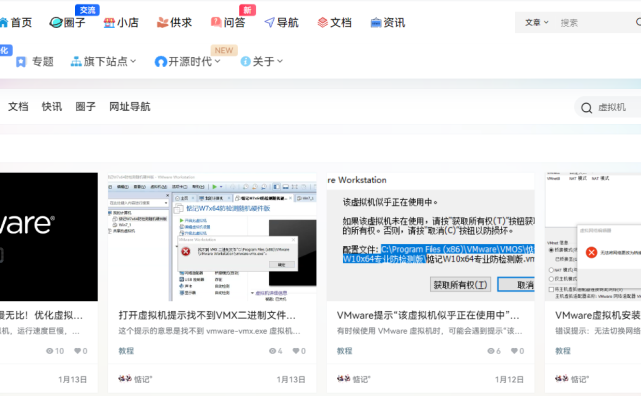Click the 关于 info icon
641x396 pixels.
(245, 62)
